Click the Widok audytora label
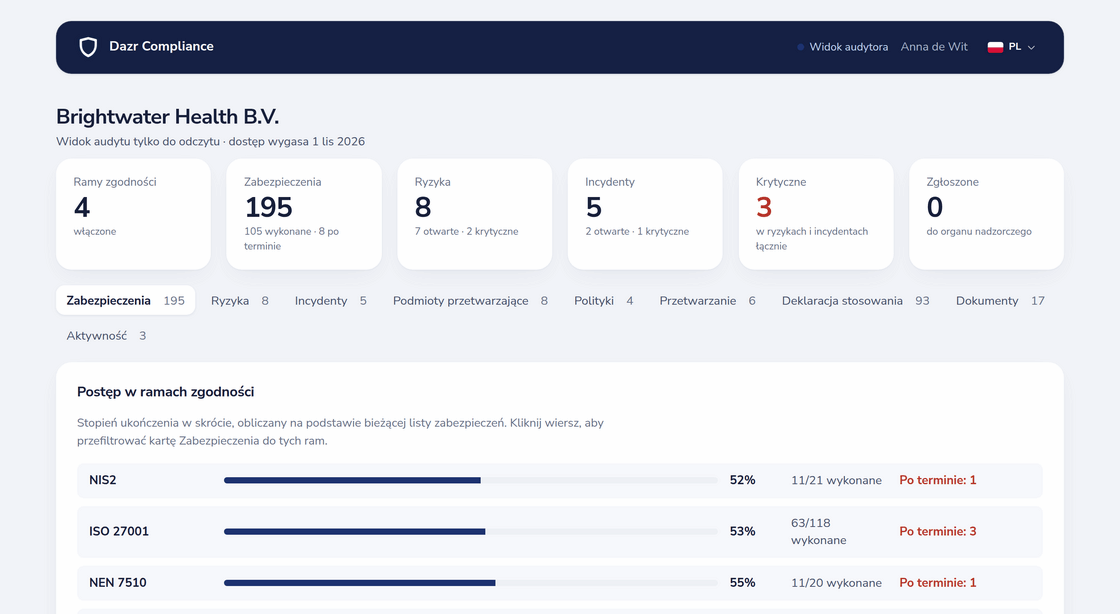The image size is (1120, 614). pos(849,47)
